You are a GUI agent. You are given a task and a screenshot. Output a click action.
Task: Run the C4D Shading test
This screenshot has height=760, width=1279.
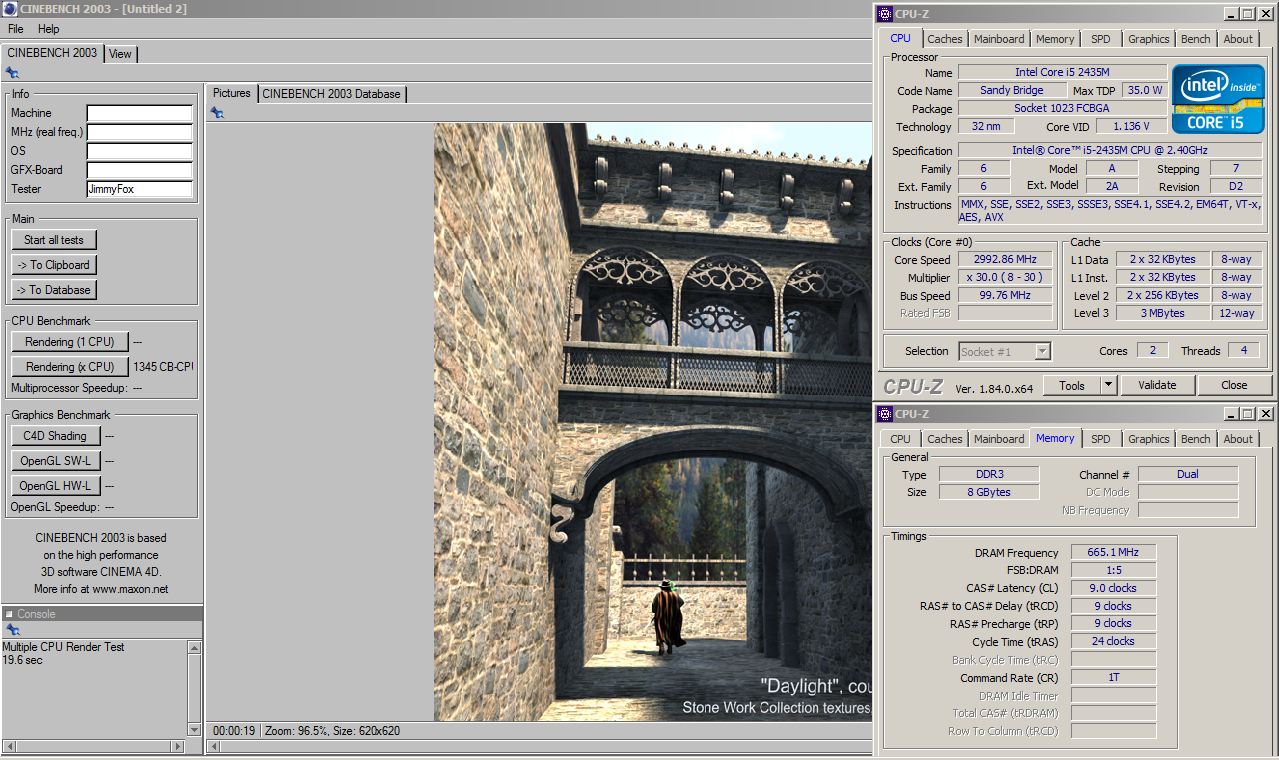point(56,436)
